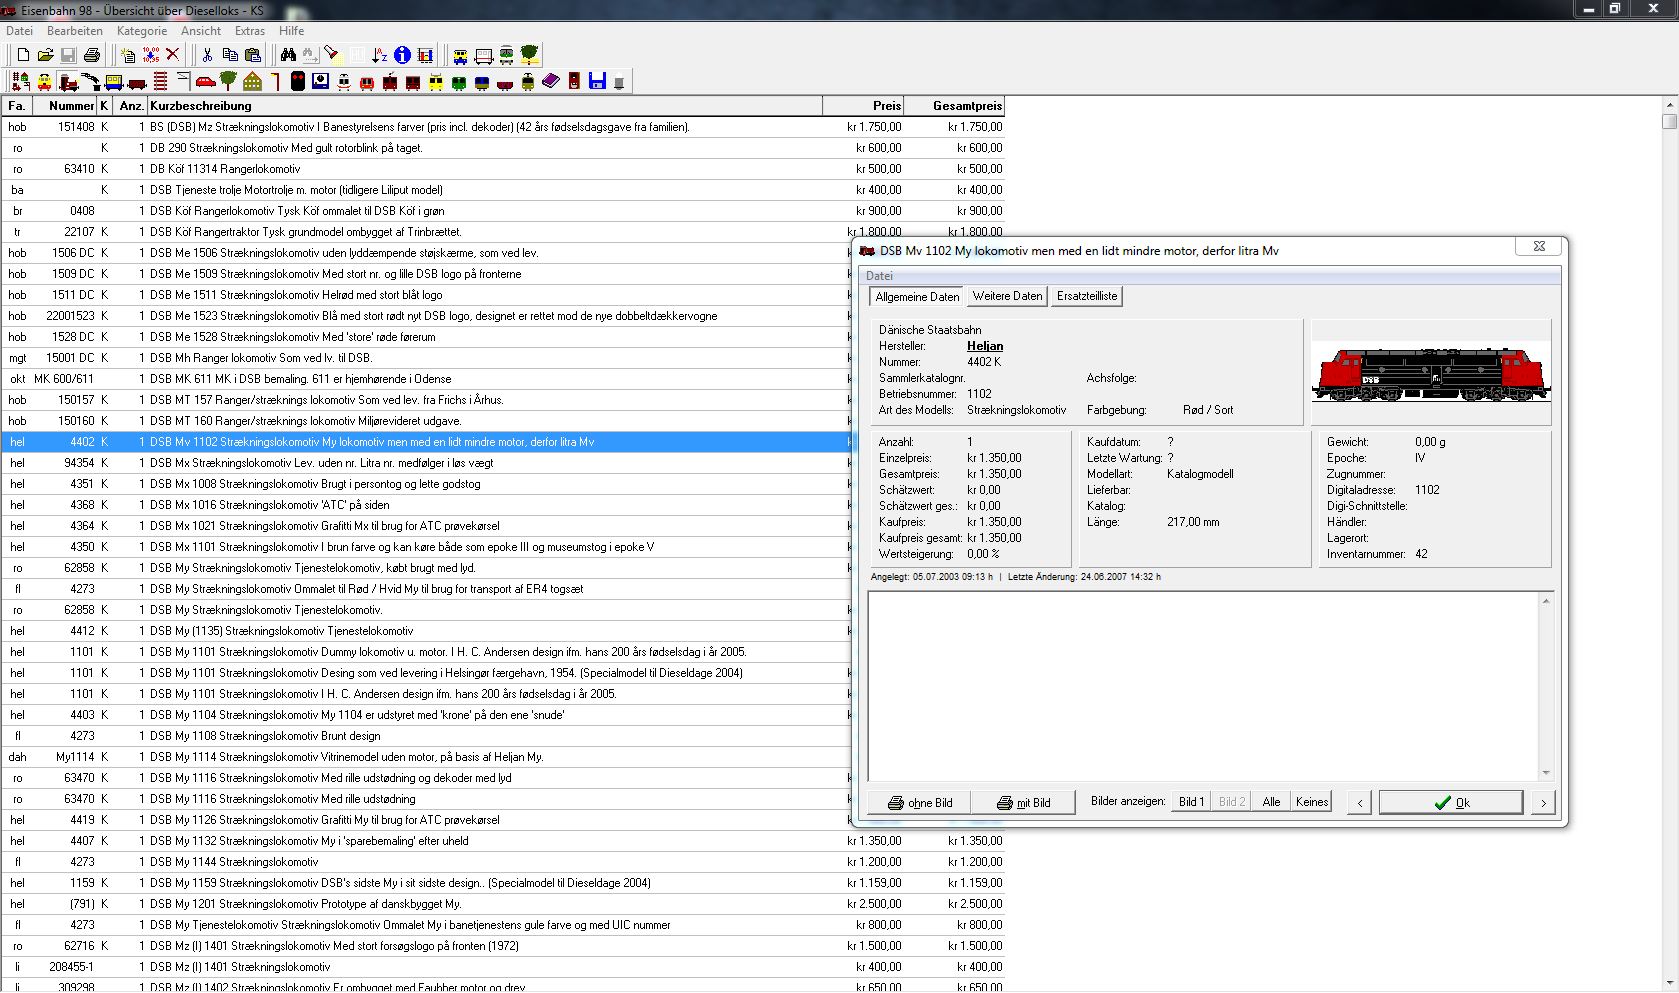This screenshot has height=993, width=1679.
Task: Open the Datei menu in main window
Action: (19, 31)
